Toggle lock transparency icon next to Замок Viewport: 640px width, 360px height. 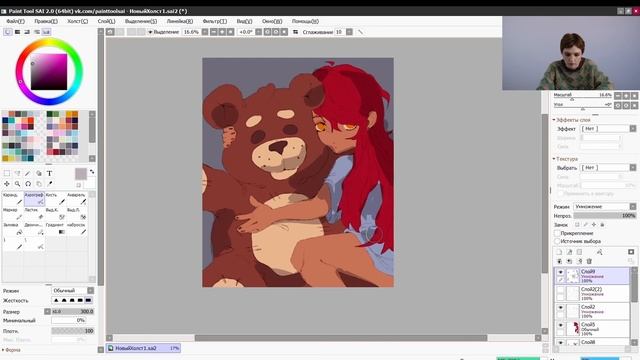[x=577, y=224]
